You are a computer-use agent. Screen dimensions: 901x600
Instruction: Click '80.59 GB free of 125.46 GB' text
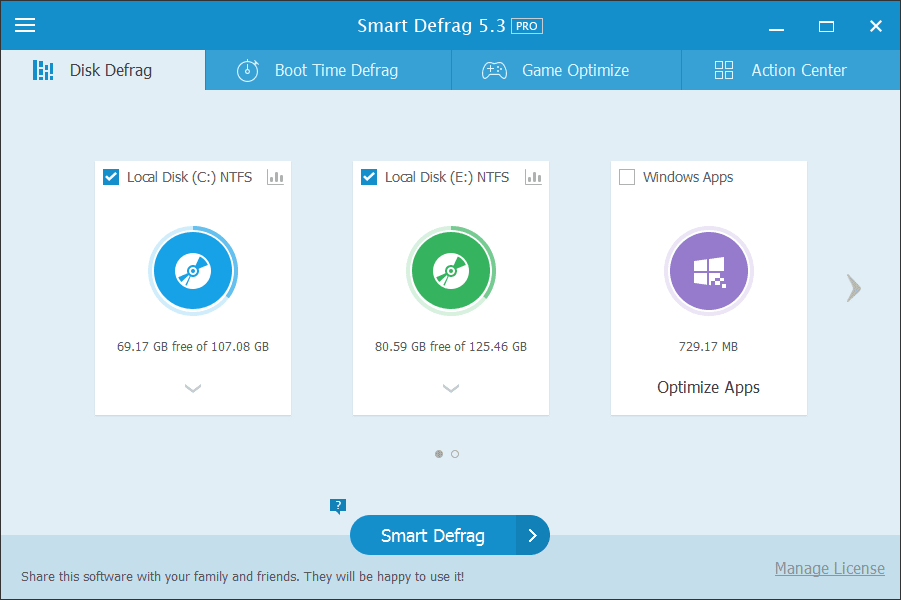coord(451,347)
